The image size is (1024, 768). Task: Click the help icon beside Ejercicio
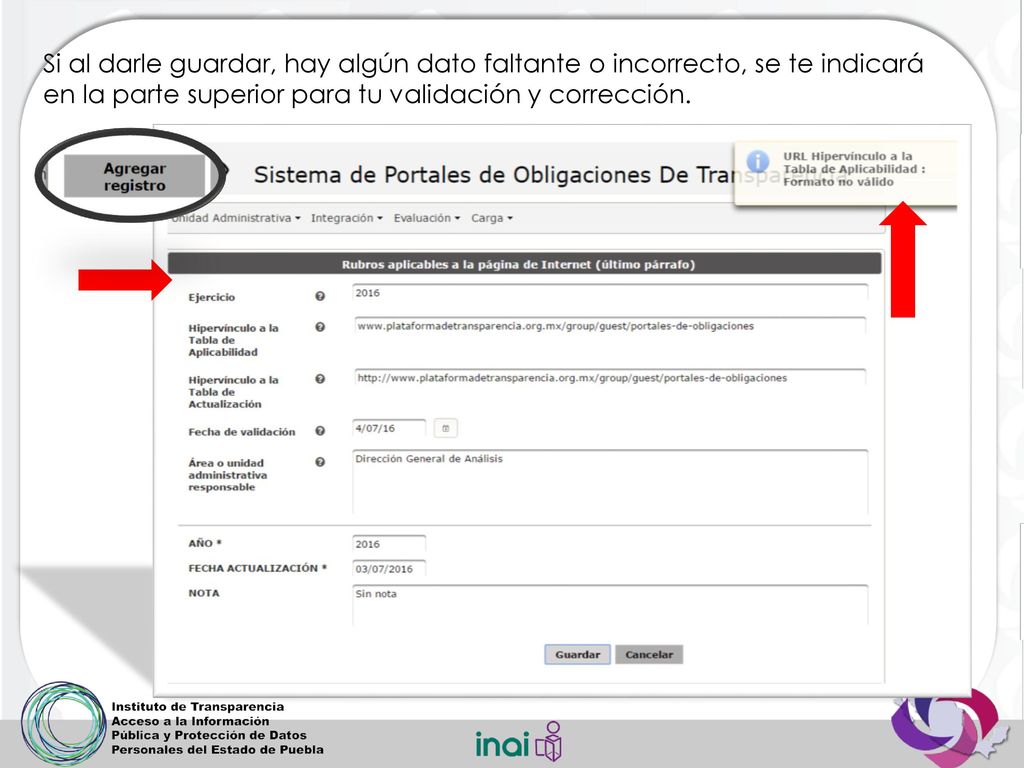coord(320,296)
